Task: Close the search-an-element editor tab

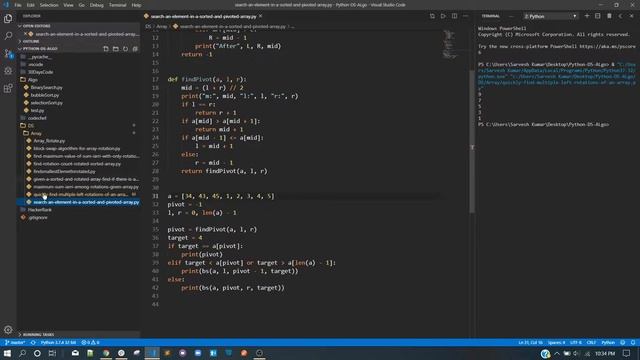Action: tap(260, 16)
